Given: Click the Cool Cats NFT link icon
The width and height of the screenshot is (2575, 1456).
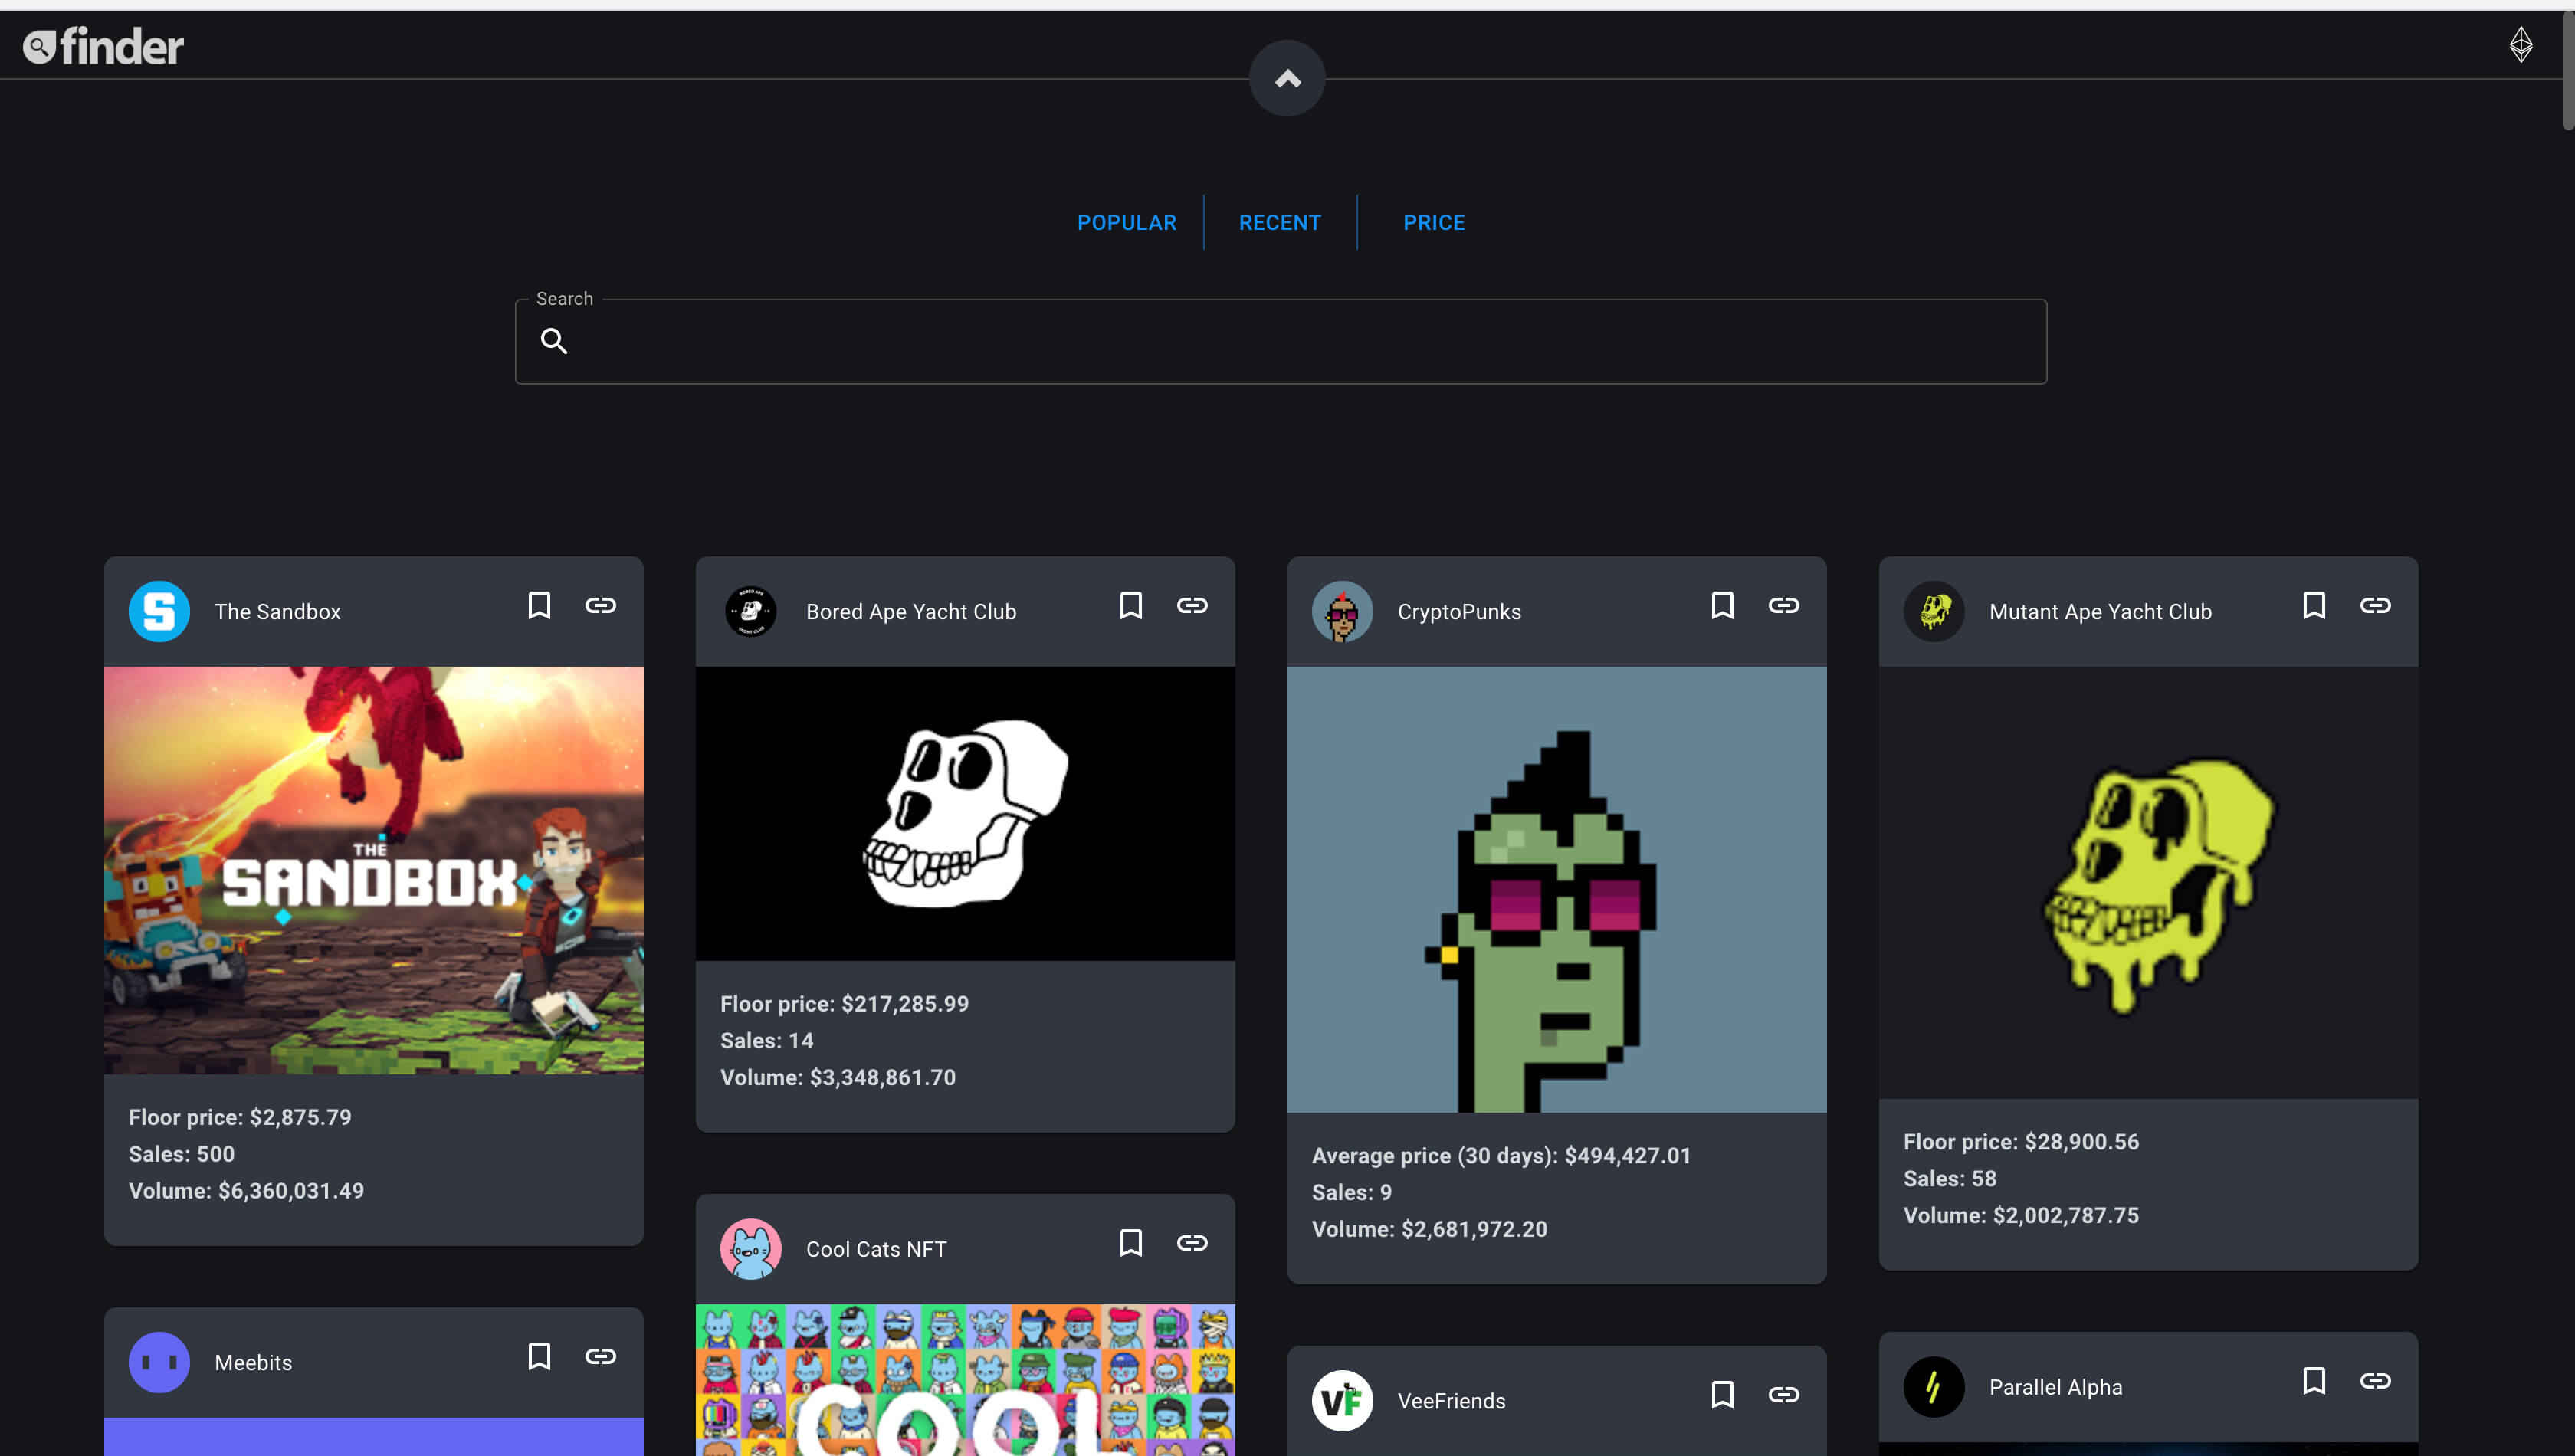Looking at the screenshot, I should point(1192,1242).
